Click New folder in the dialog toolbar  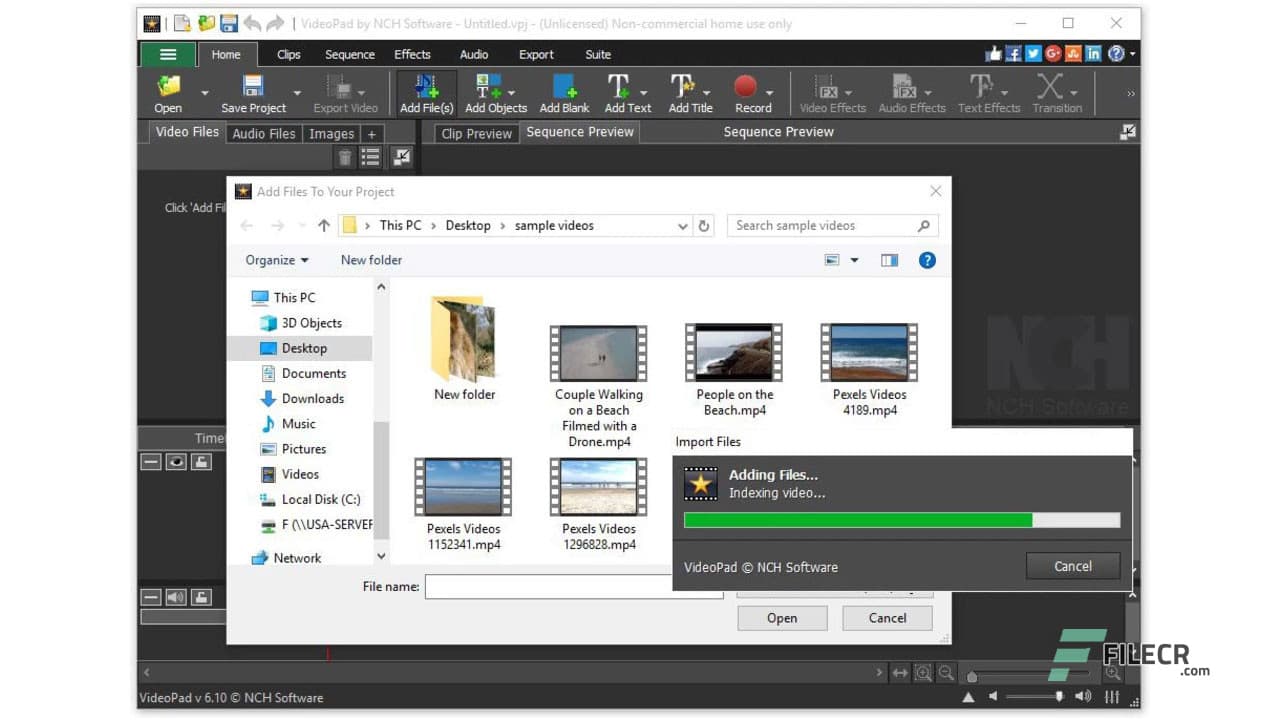coord(370,260)
